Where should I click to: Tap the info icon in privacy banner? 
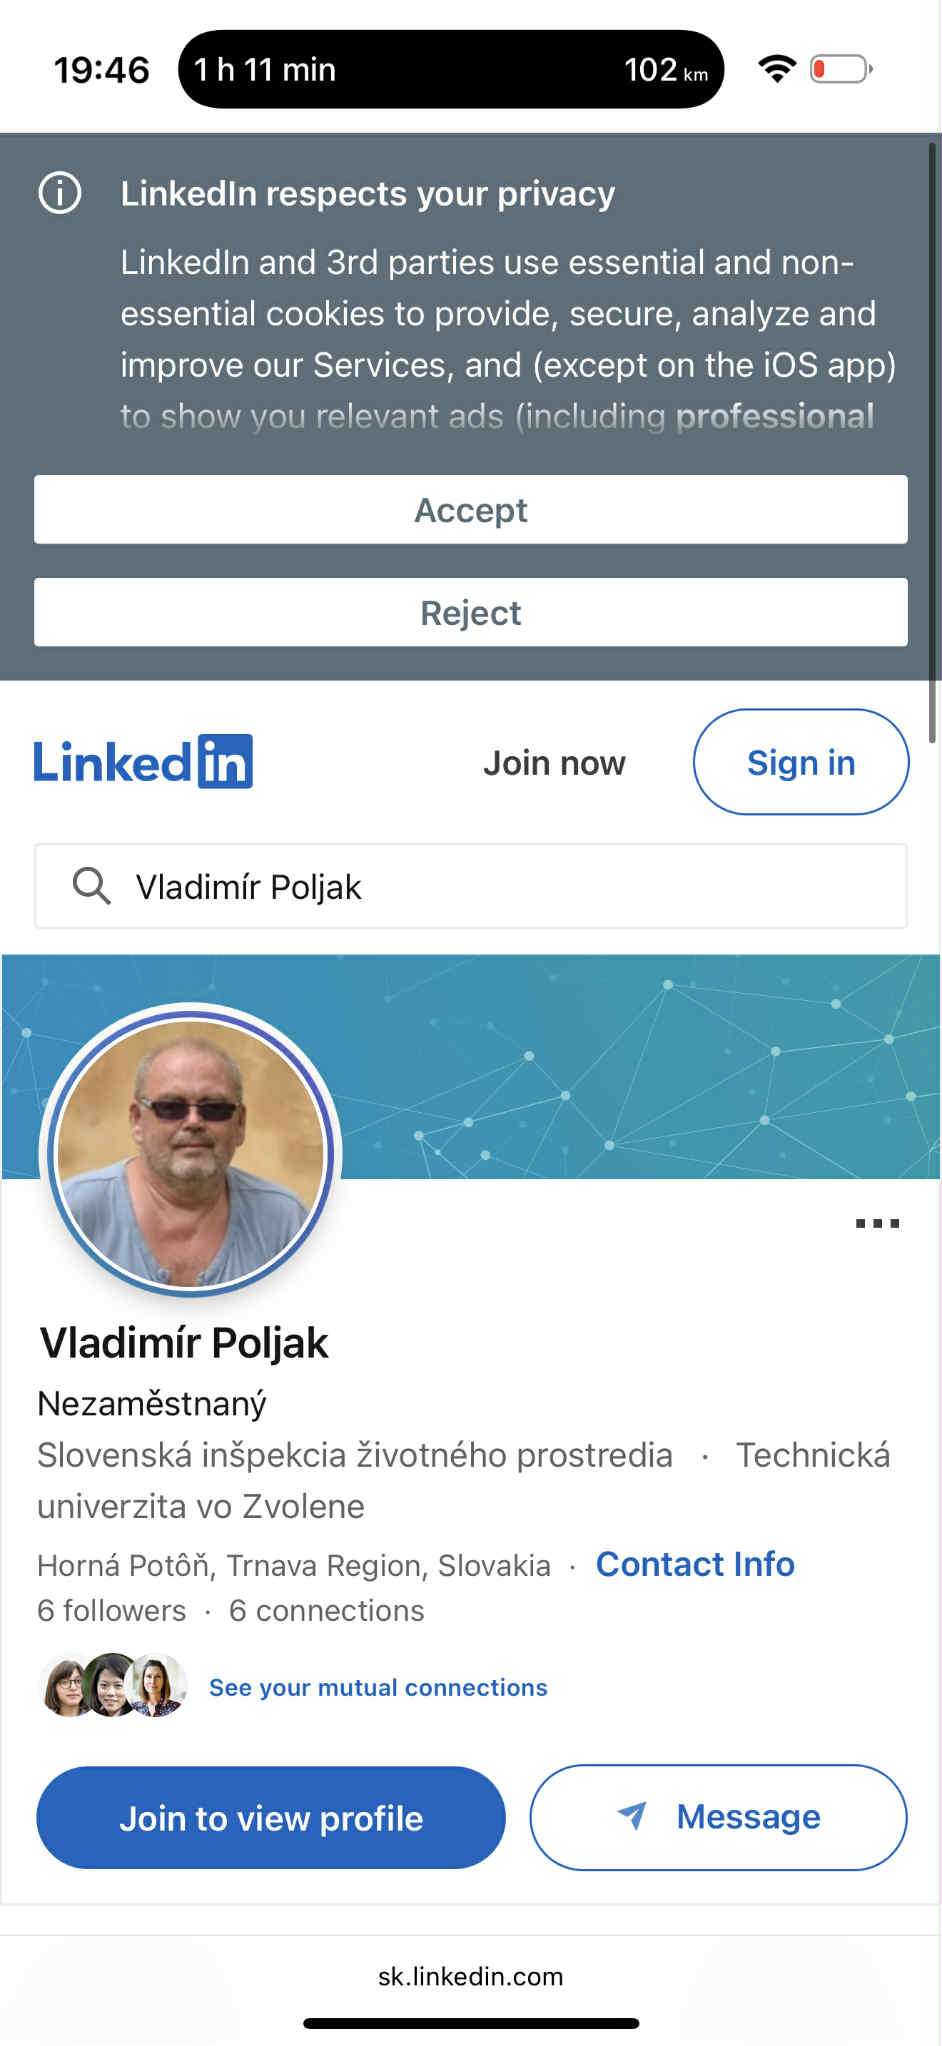point(60,193)
